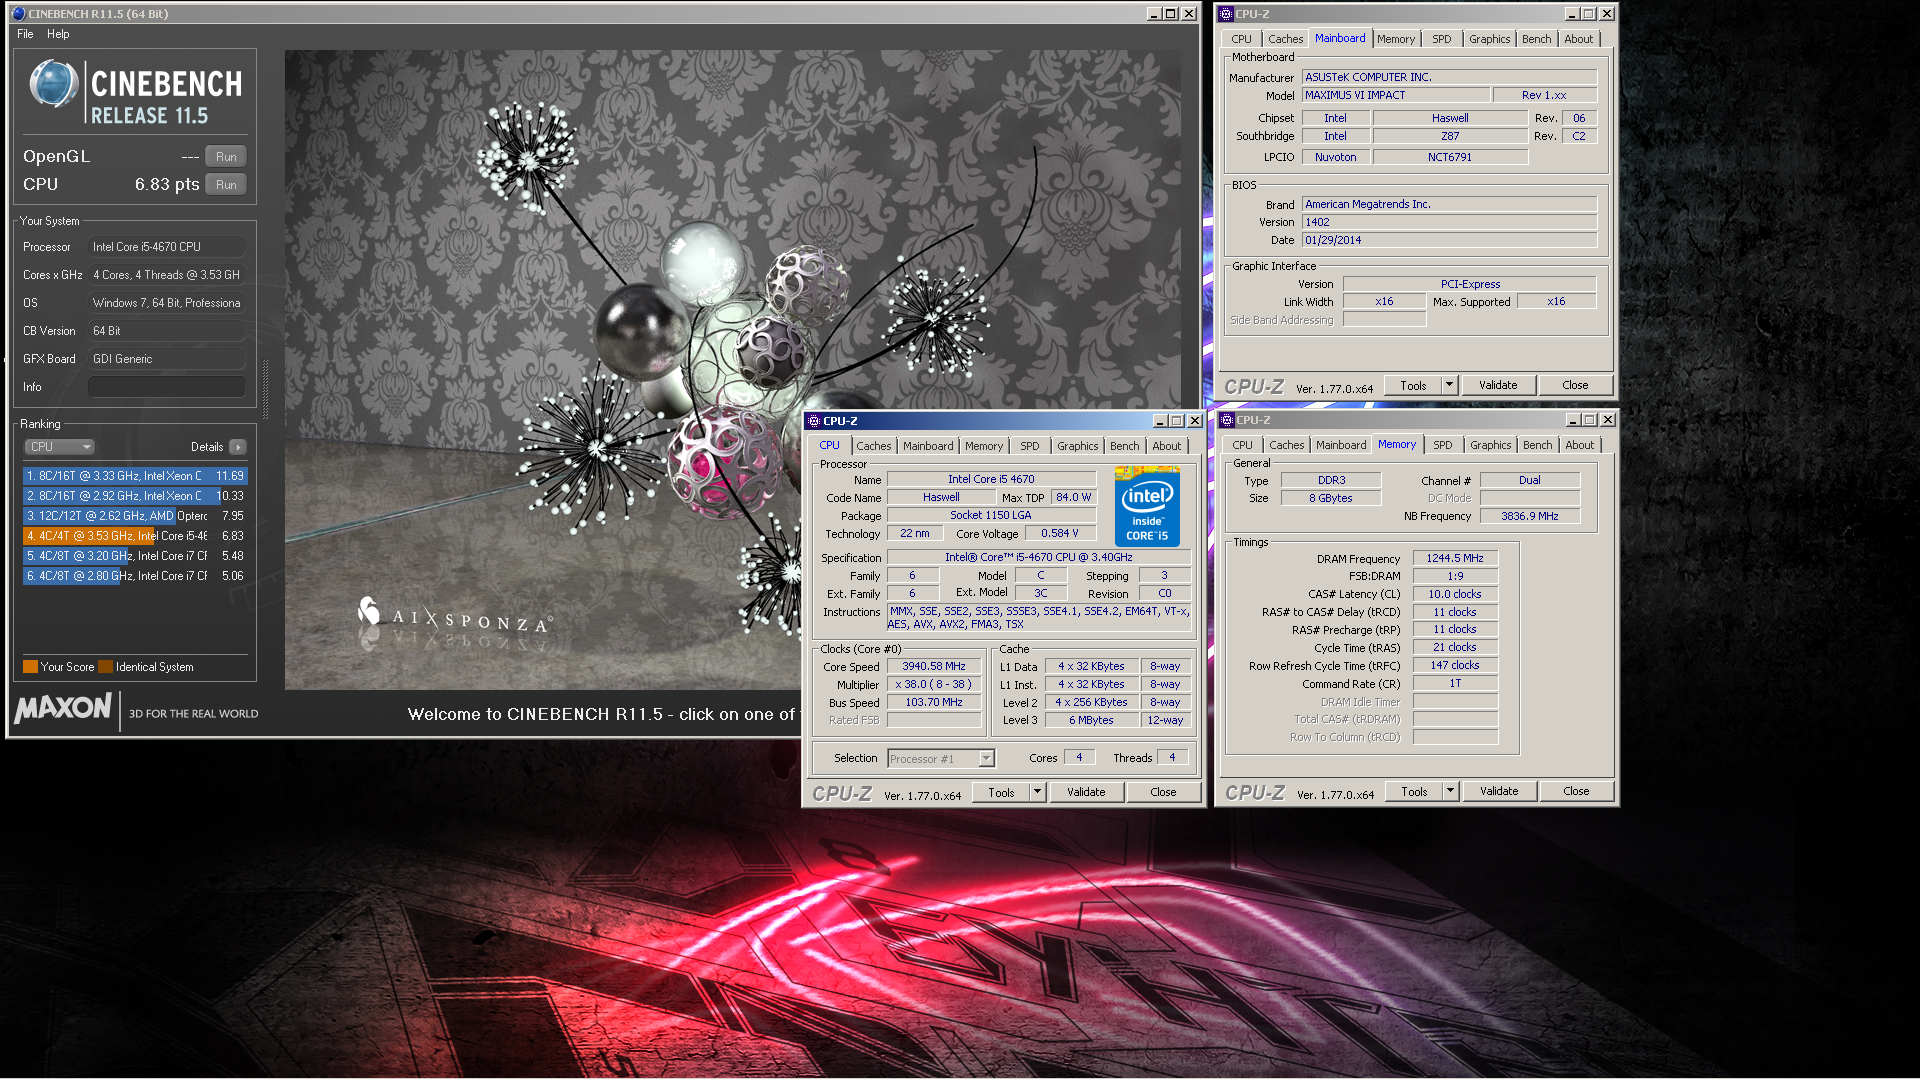Click CPU-Z CPU window title icon
Screen dimensions: 1920x1080
click(x=814, y=421)
